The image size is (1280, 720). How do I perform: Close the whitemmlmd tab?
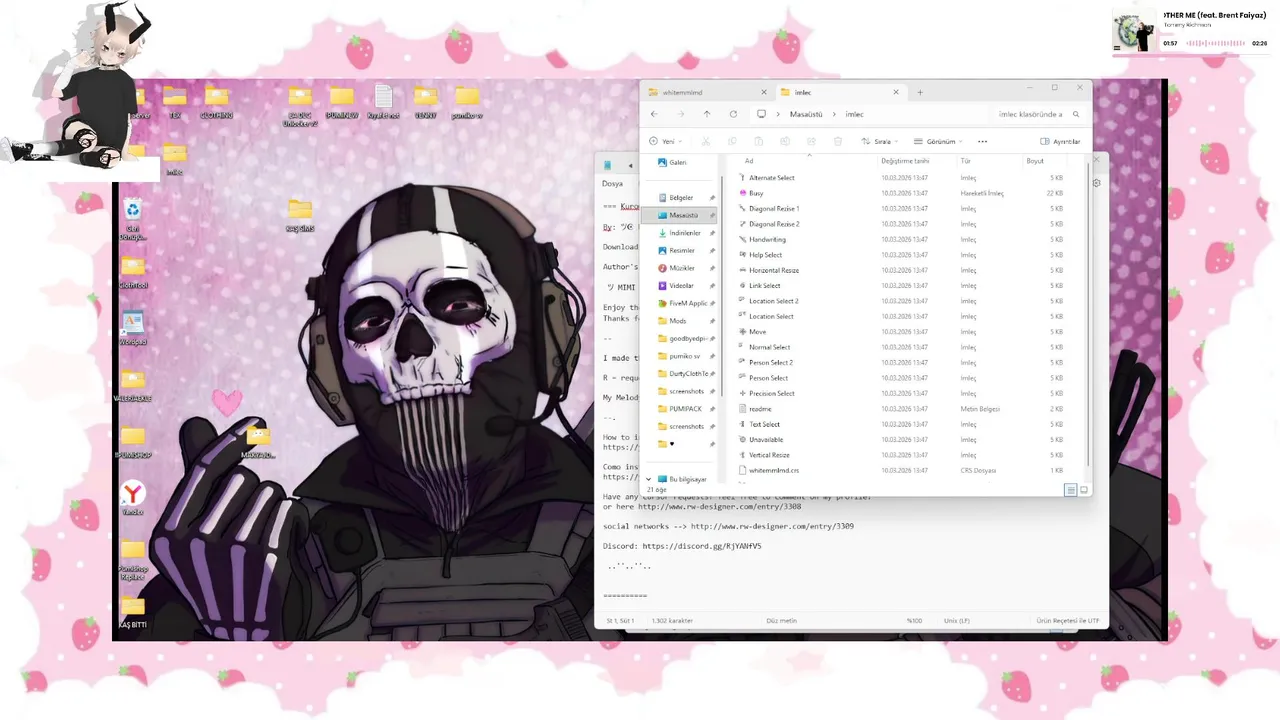click(763, 92)
